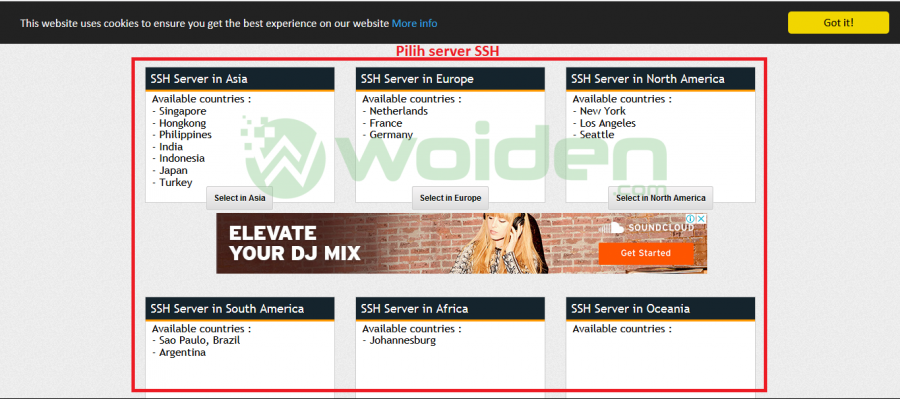The image size is (900, 399).
Task: Open the More info cookie link
Action: (414, 24)
